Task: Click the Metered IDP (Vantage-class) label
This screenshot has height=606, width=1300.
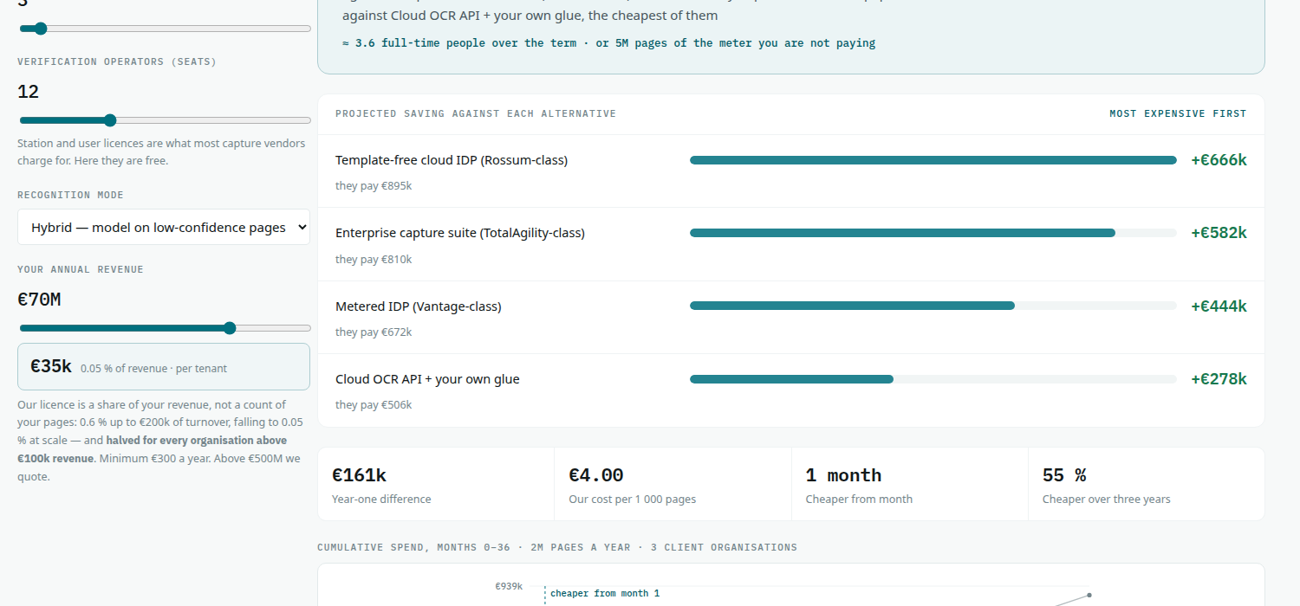Action: click(x=418, y=306)
